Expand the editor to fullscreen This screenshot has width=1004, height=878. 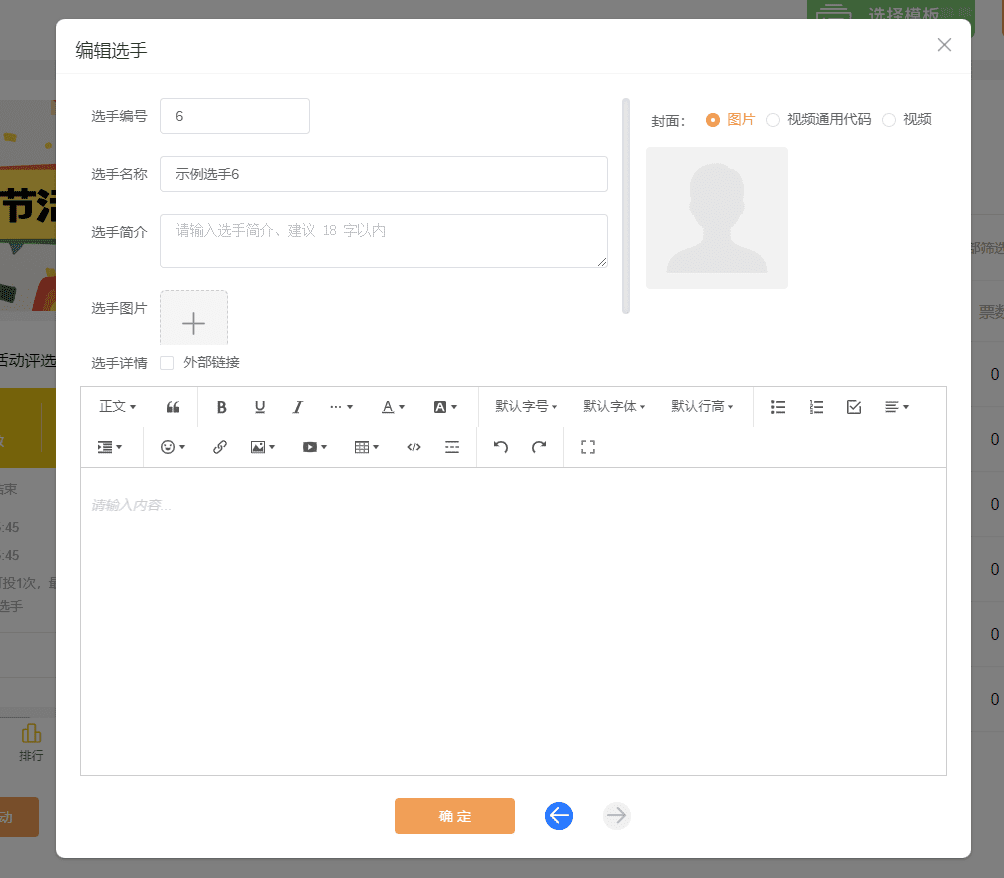tap(587, 447)
